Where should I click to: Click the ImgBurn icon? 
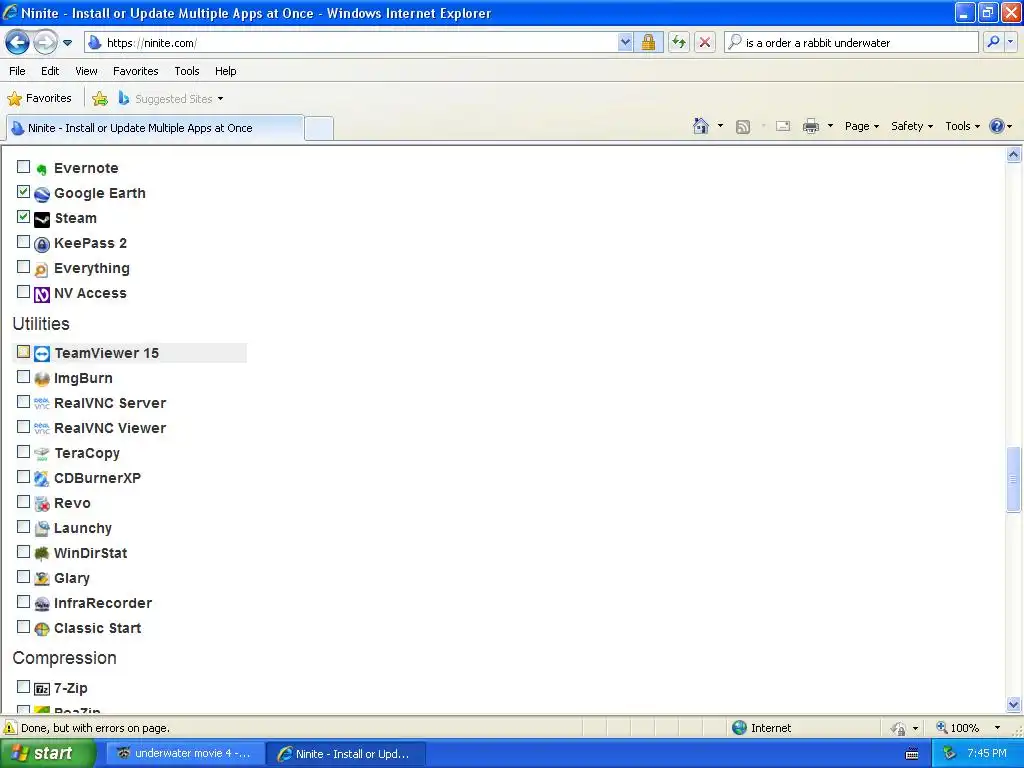(42, 379)
